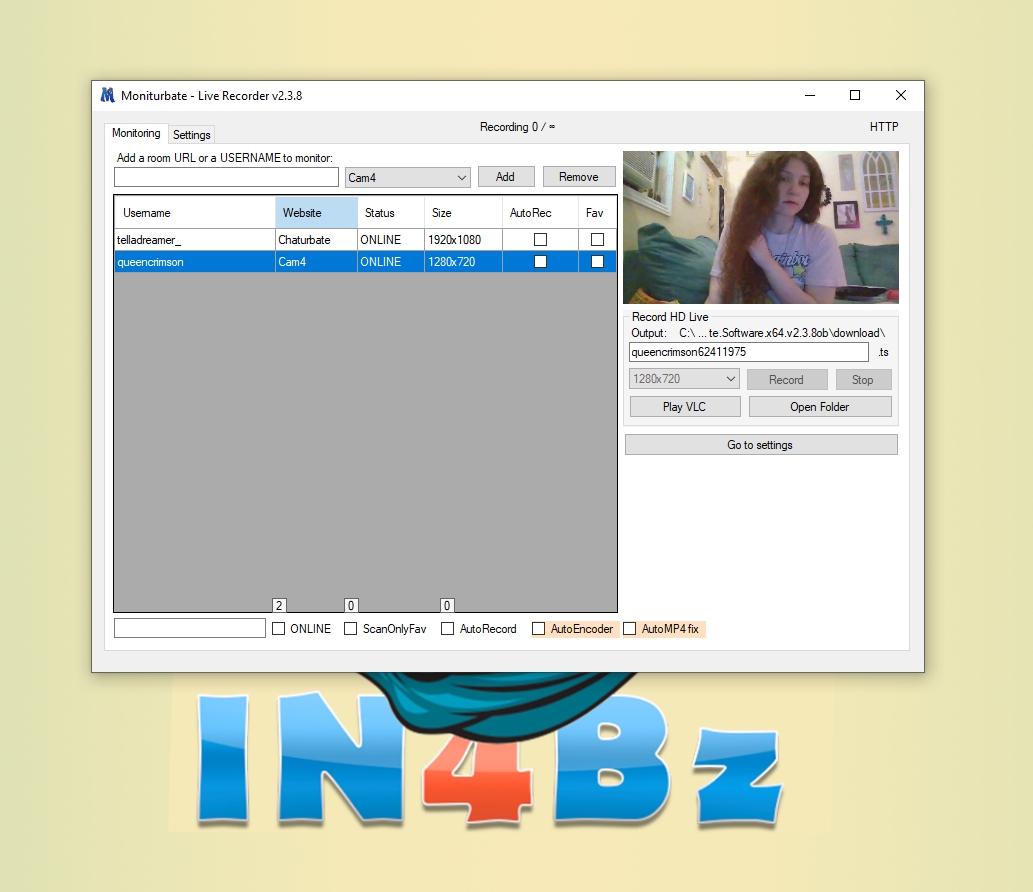The width and height of the screenshot is (1033, 892).
Task: Toggle the ScanOnlyFav checkbox
Action: click(x=350, y=628)
